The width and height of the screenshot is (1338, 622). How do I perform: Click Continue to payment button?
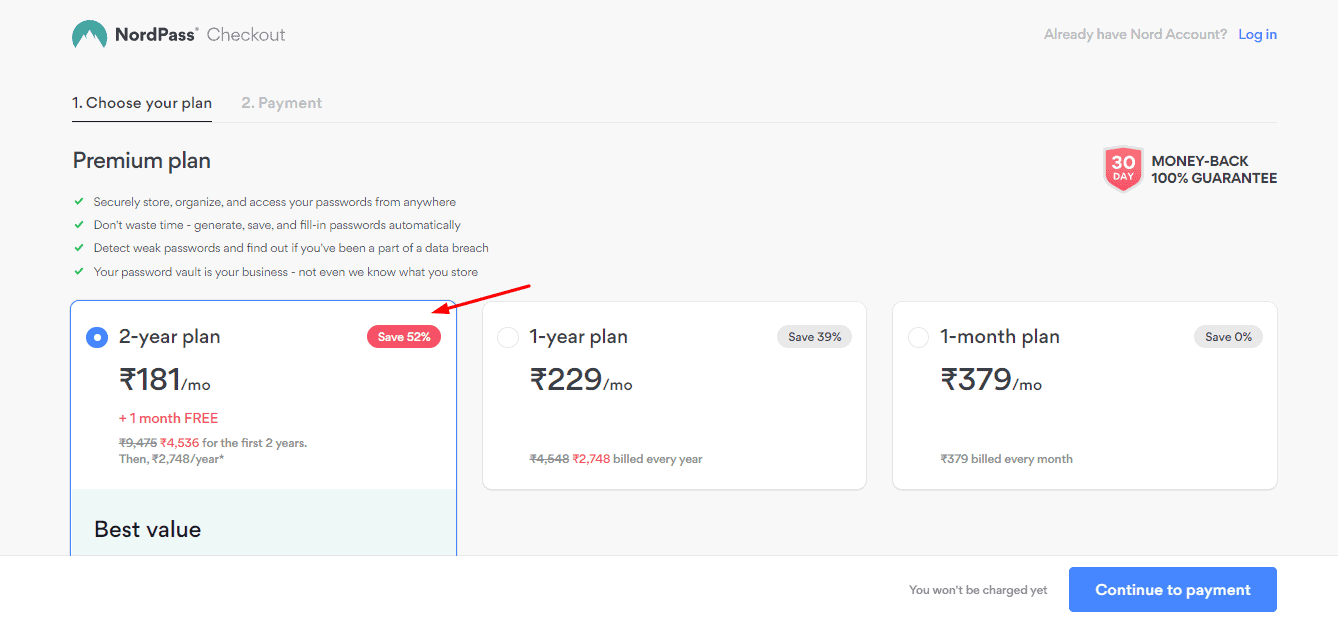(x=1172, y=590)
